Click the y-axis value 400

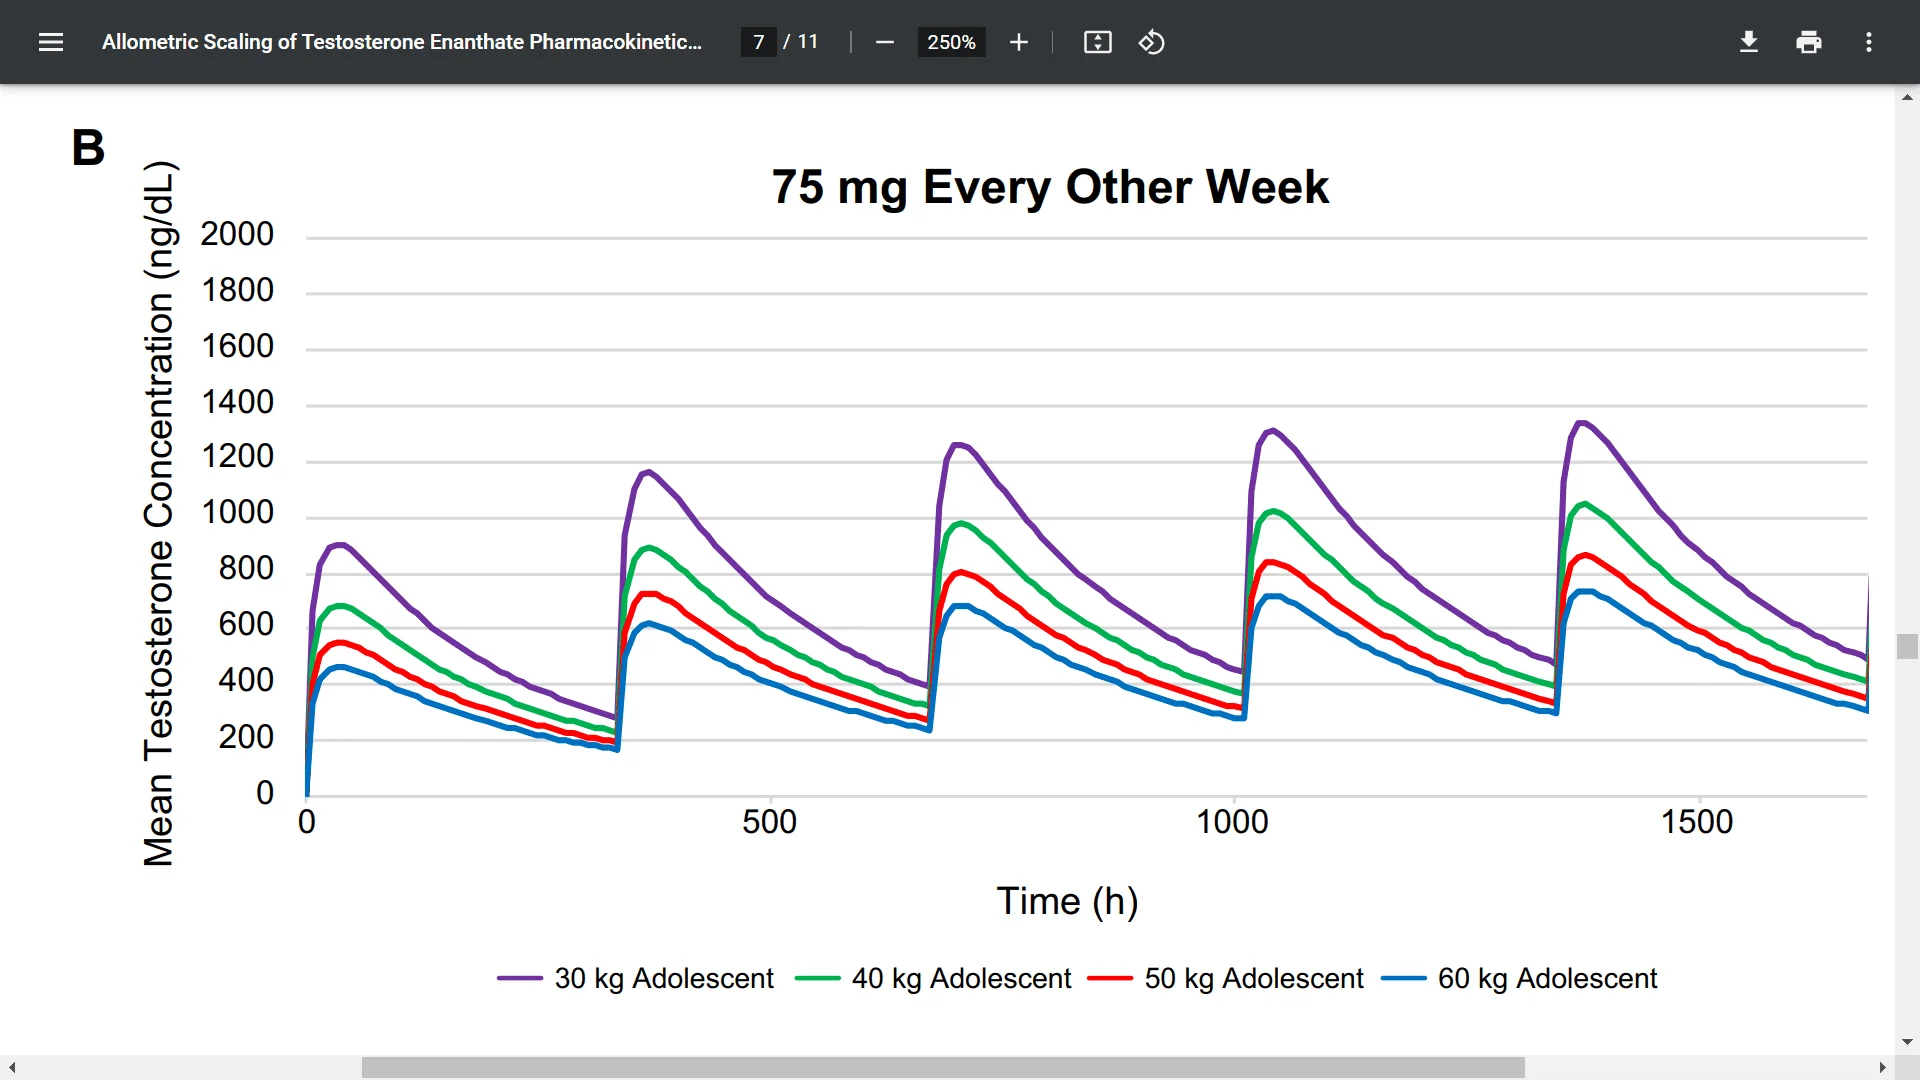point(246,680)
